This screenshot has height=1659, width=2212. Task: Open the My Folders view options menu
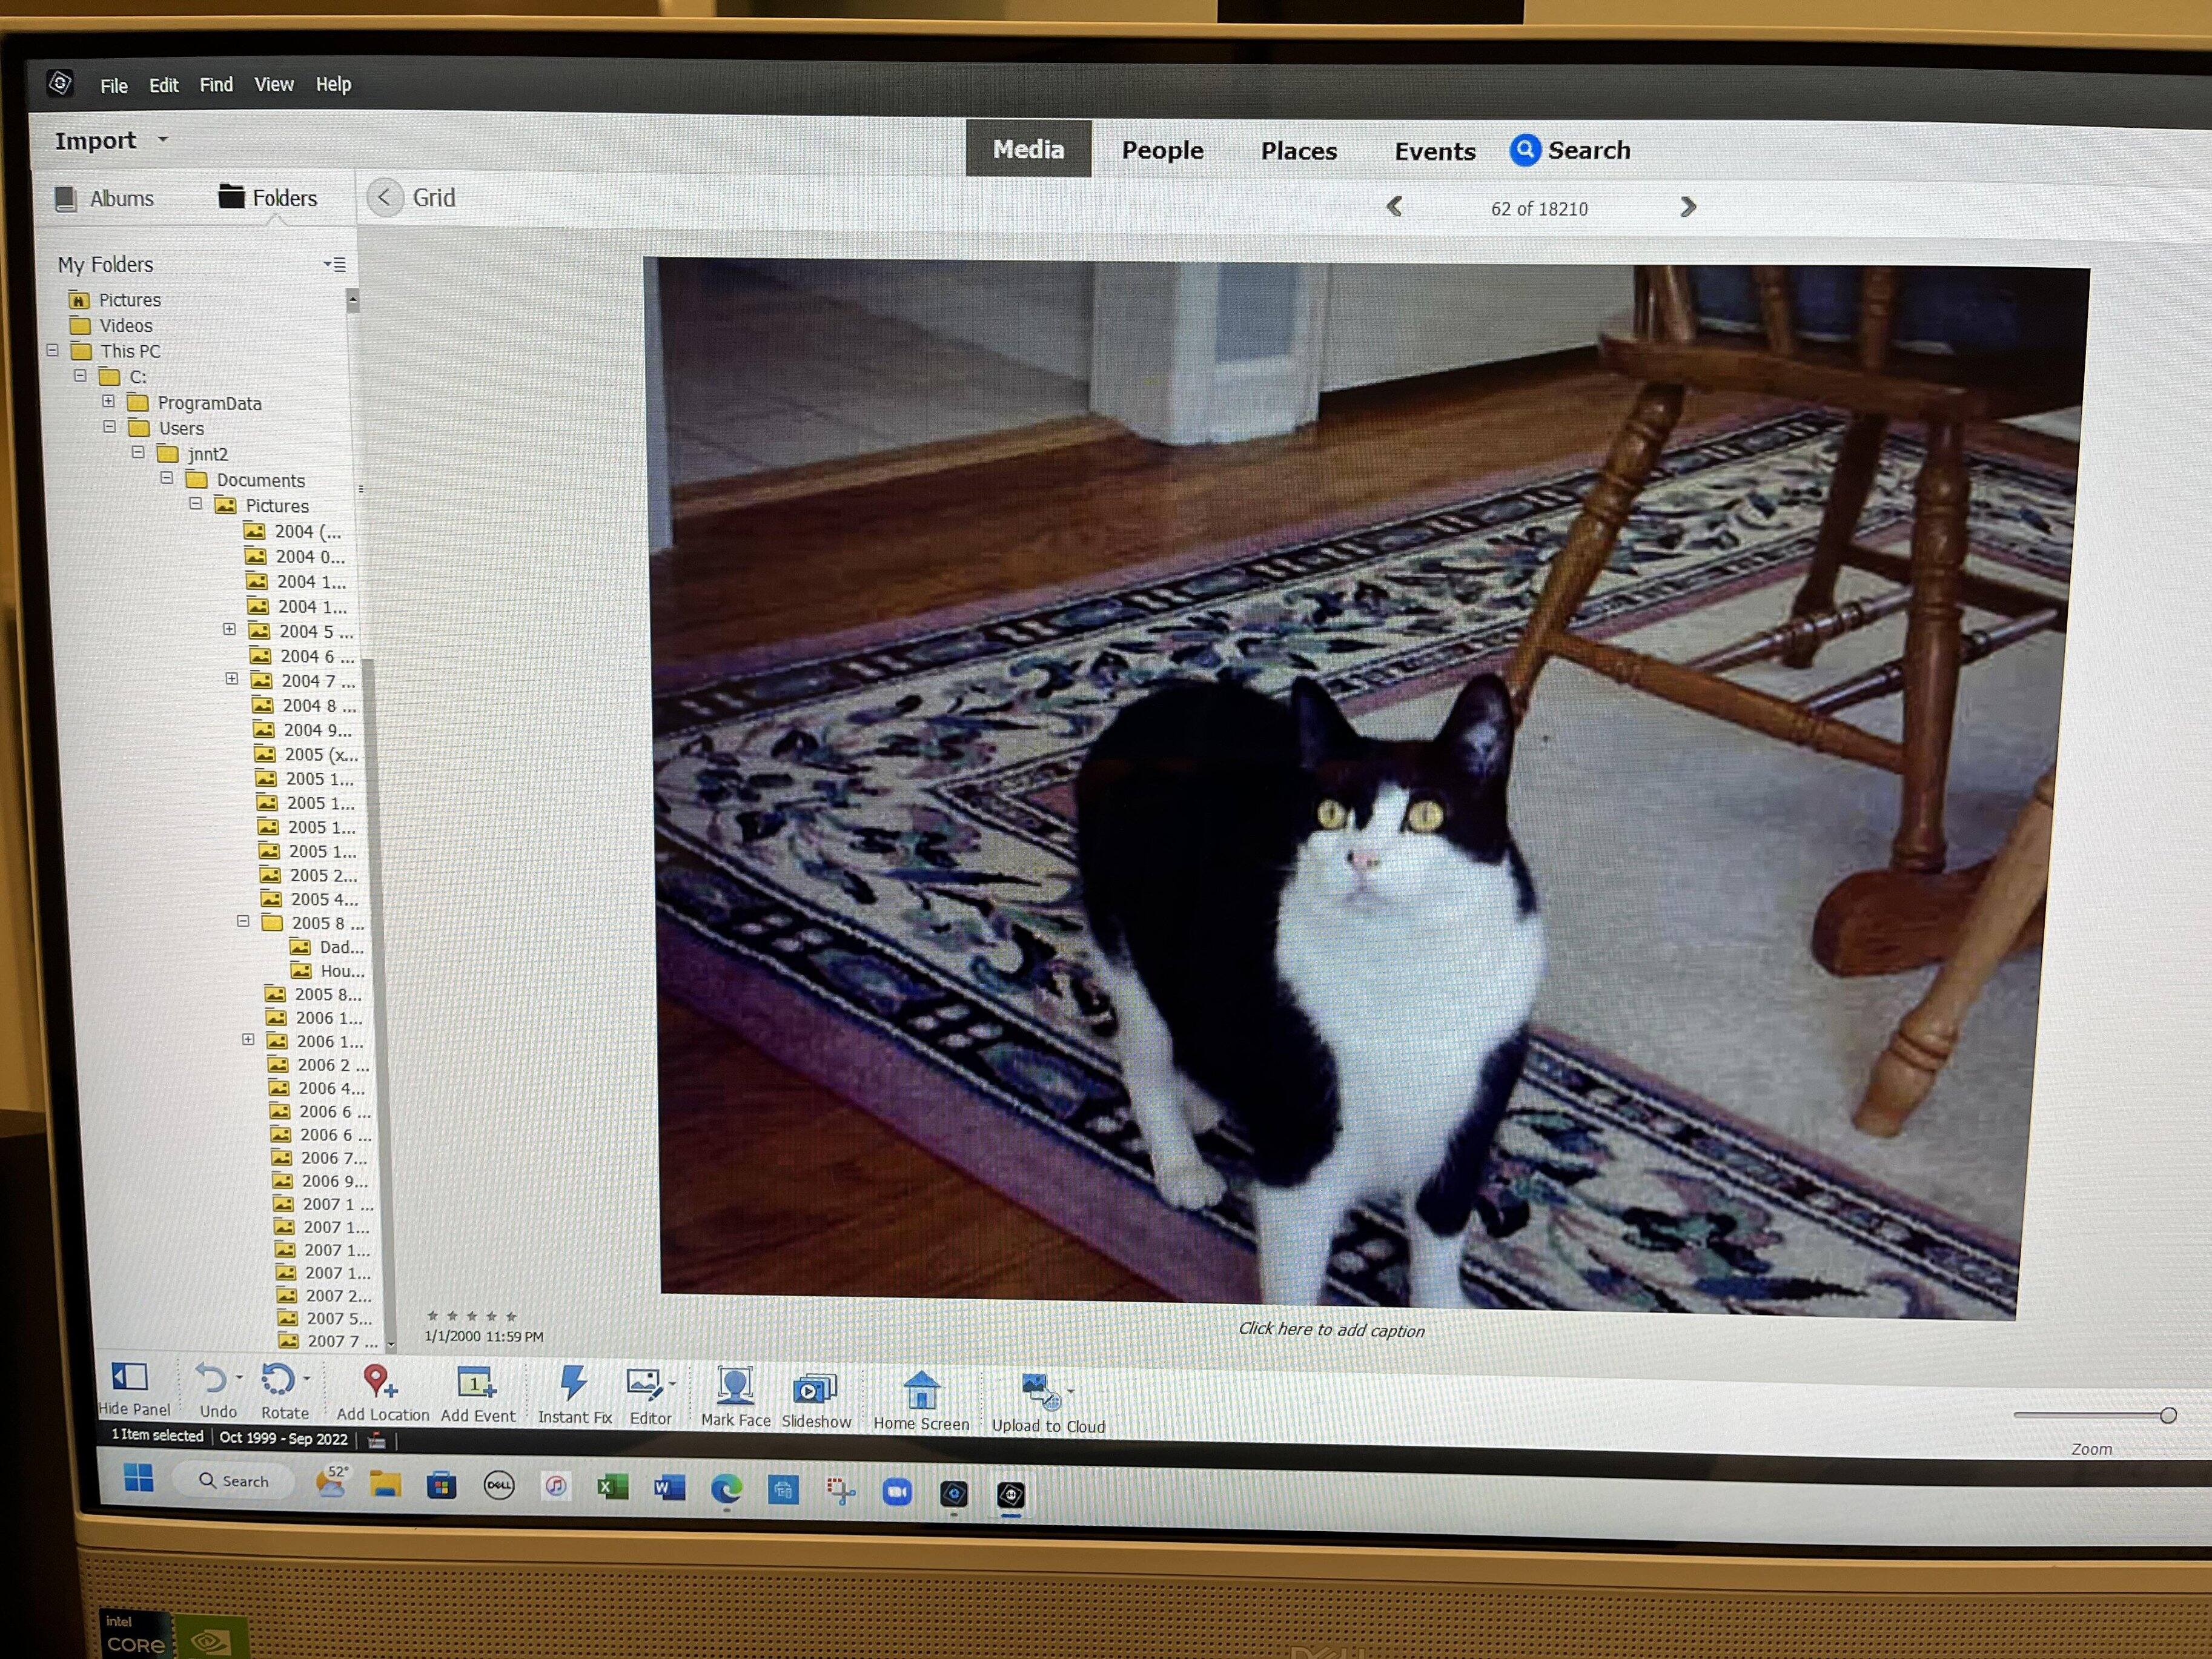pos(335,264)
